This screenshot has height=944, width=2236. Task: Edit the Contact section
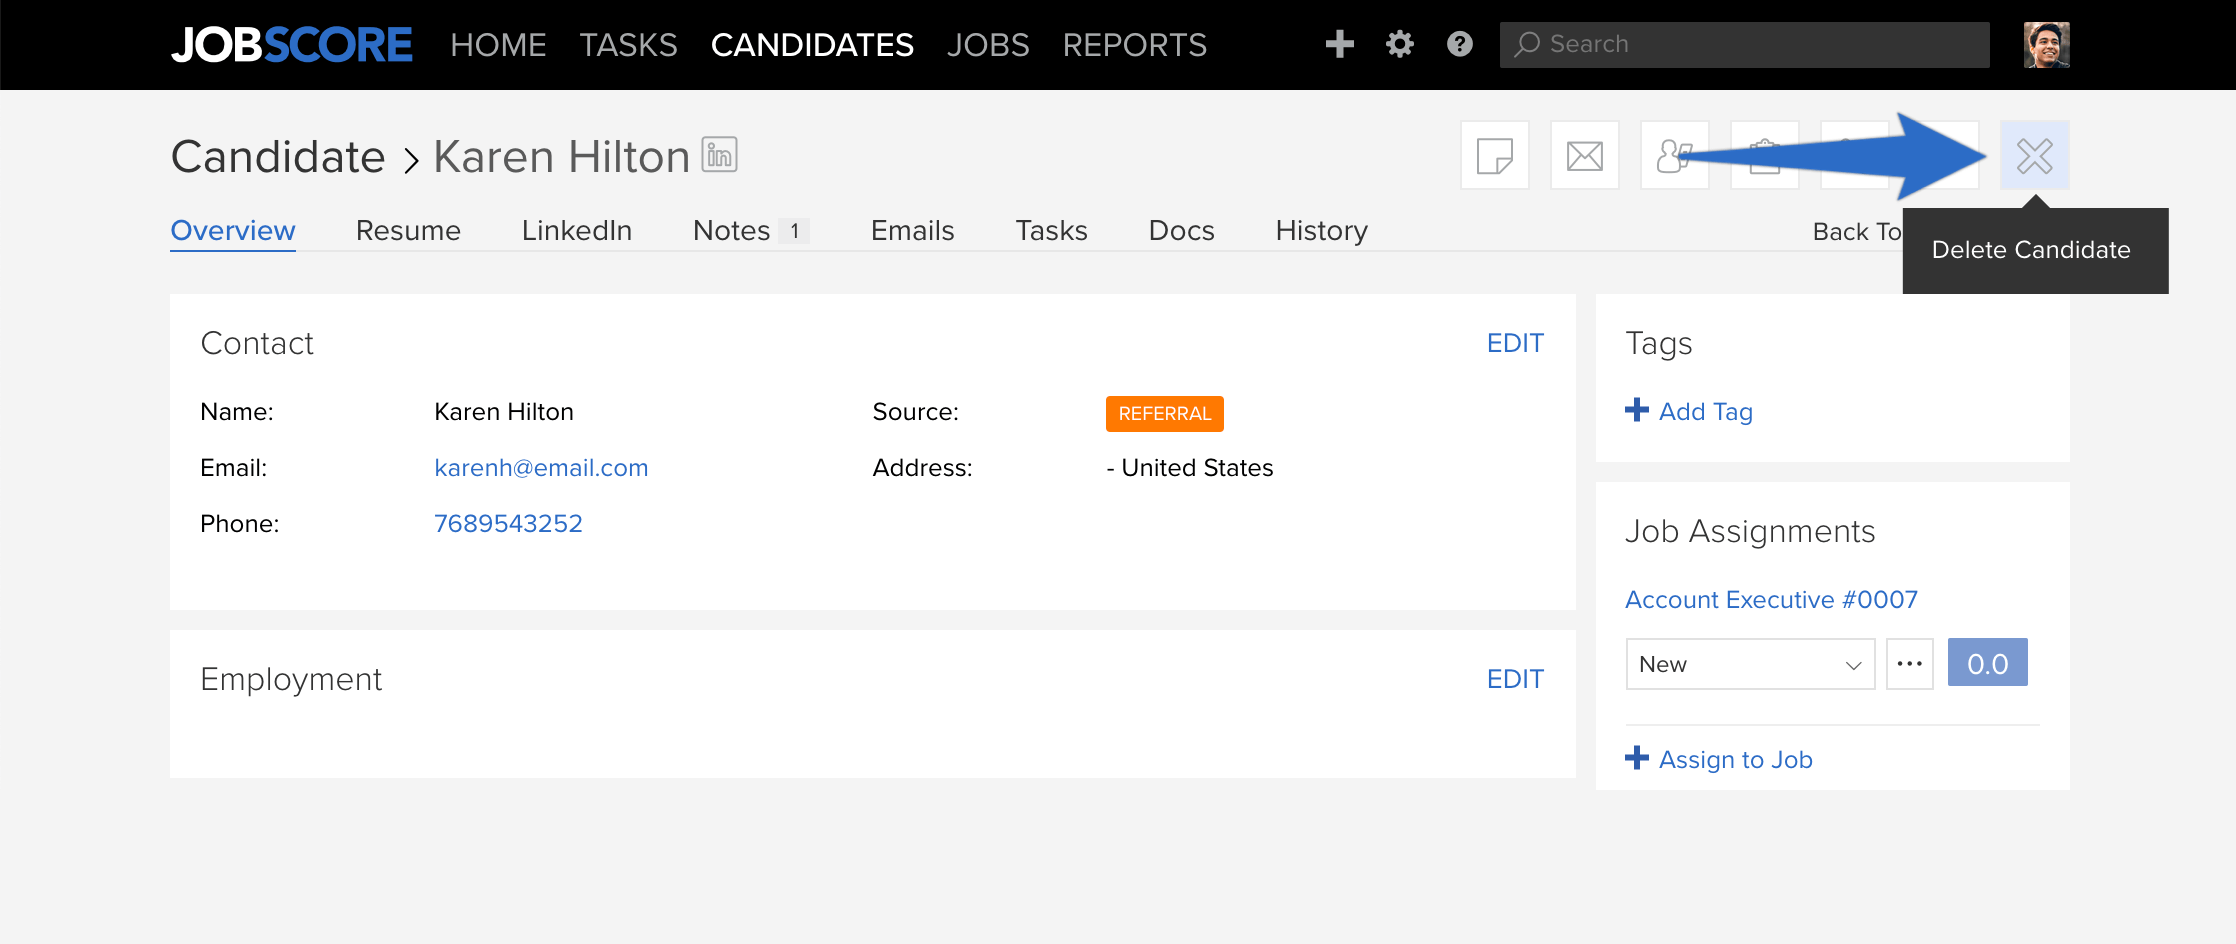pyautogui.click(x=1515, y=343)
